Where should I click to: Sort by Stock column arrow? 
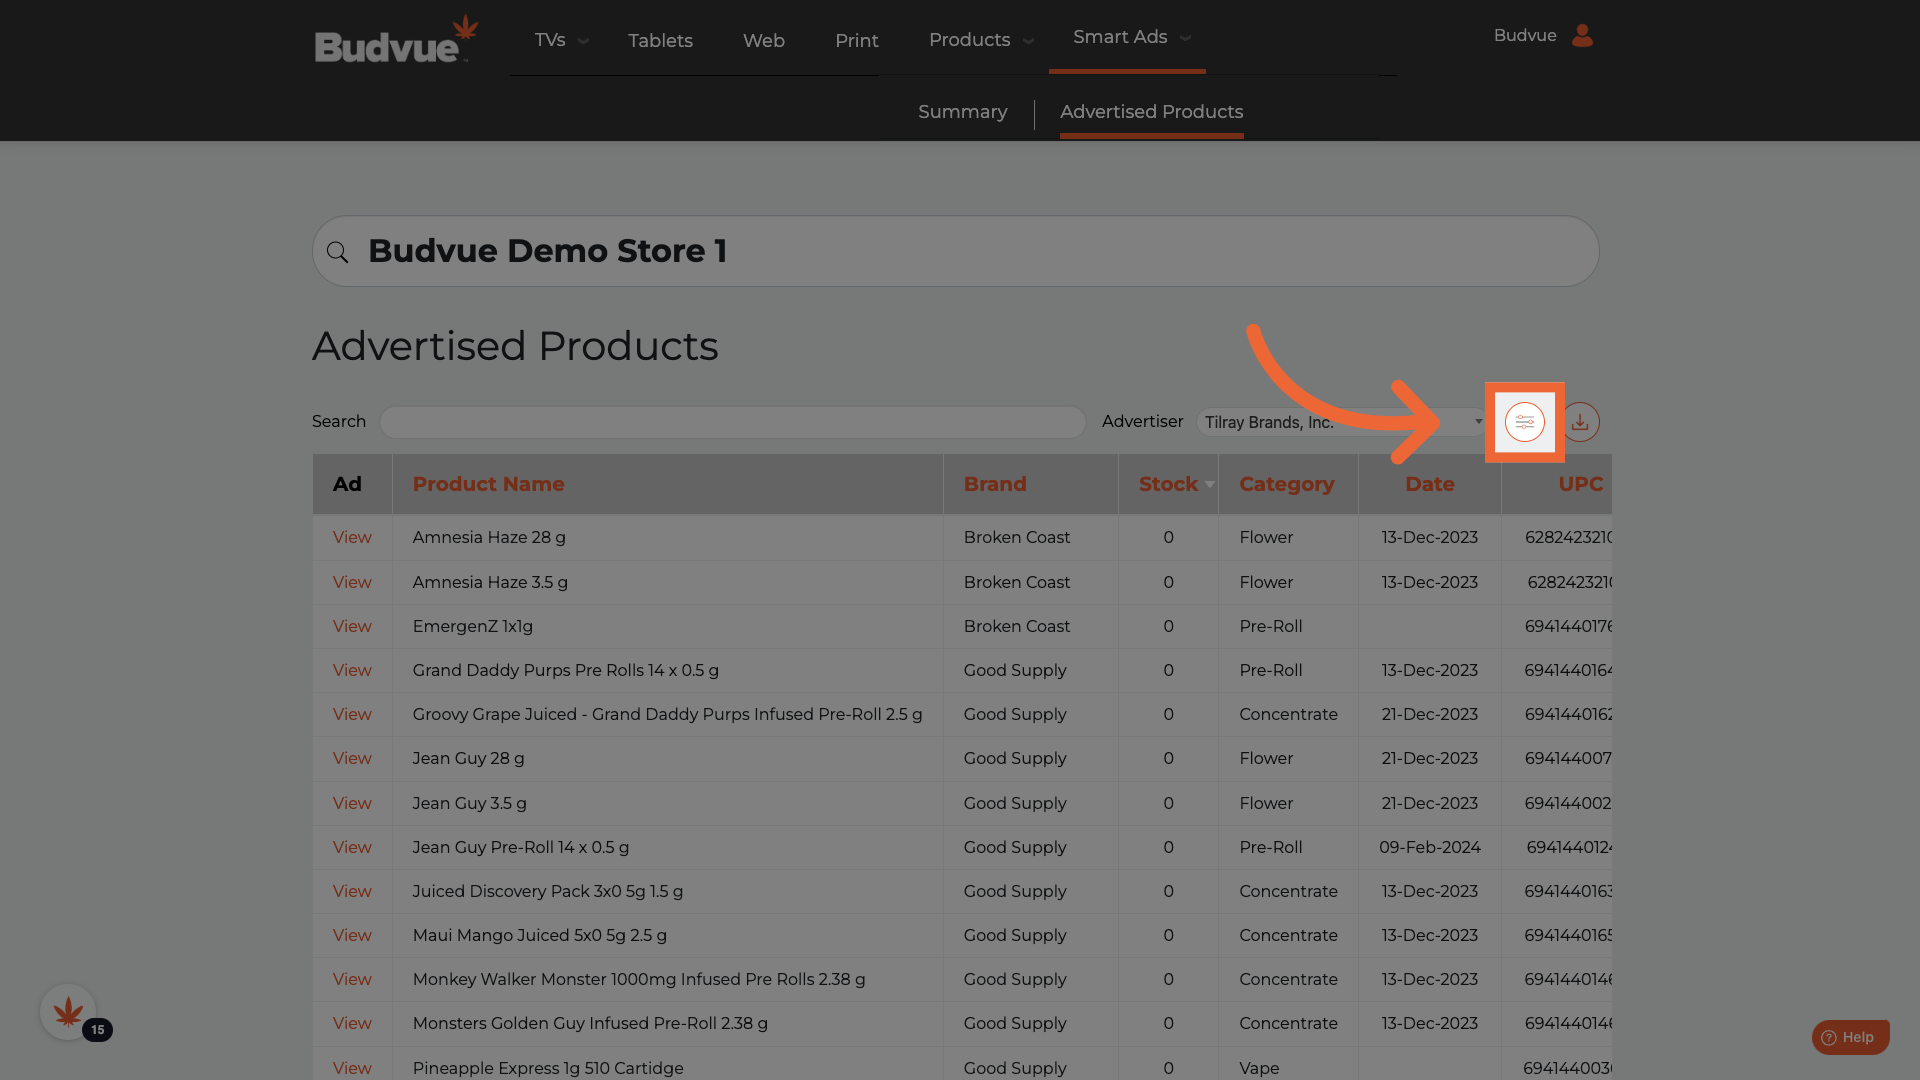pyautogui.click(x=1209, y=485)
